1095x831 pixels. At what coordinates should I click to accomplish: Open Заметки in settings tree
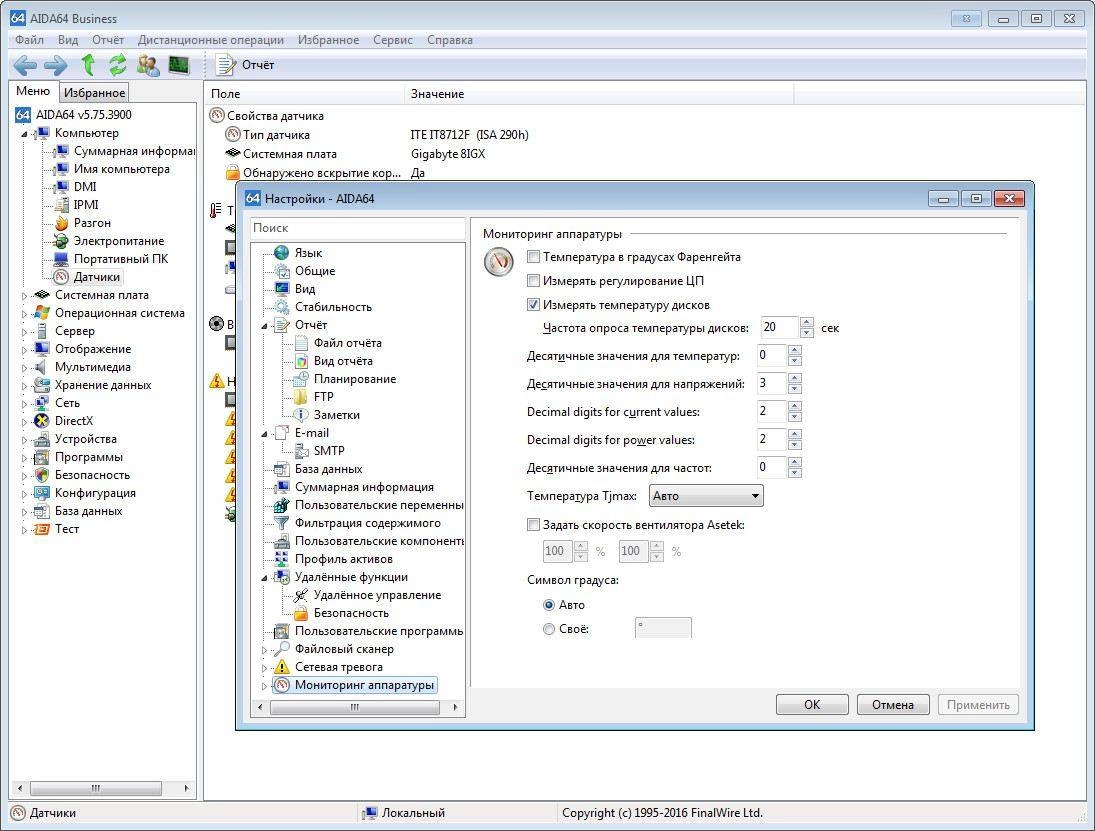tap(337, 415)
